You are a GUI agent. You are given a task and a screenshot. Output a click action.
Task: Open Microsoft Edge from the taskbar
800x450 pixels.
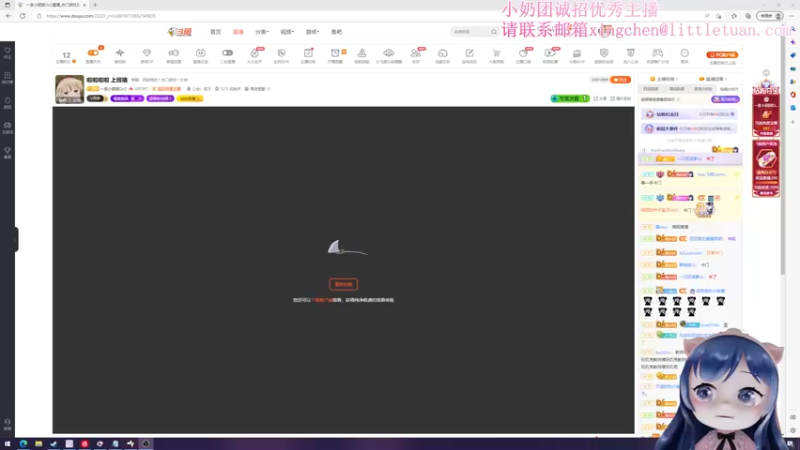[x=23, y=444]
